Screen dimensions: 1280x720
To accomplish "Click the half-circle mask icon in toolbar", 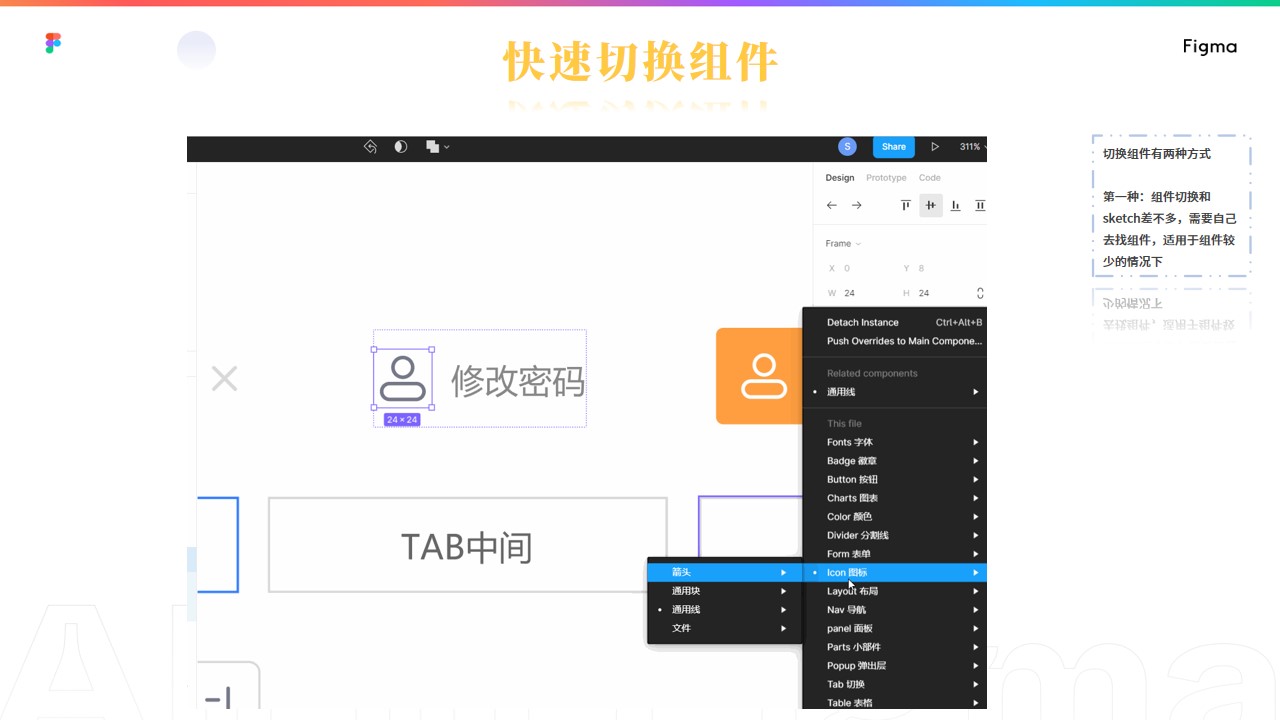I will (x=401, y=147).
